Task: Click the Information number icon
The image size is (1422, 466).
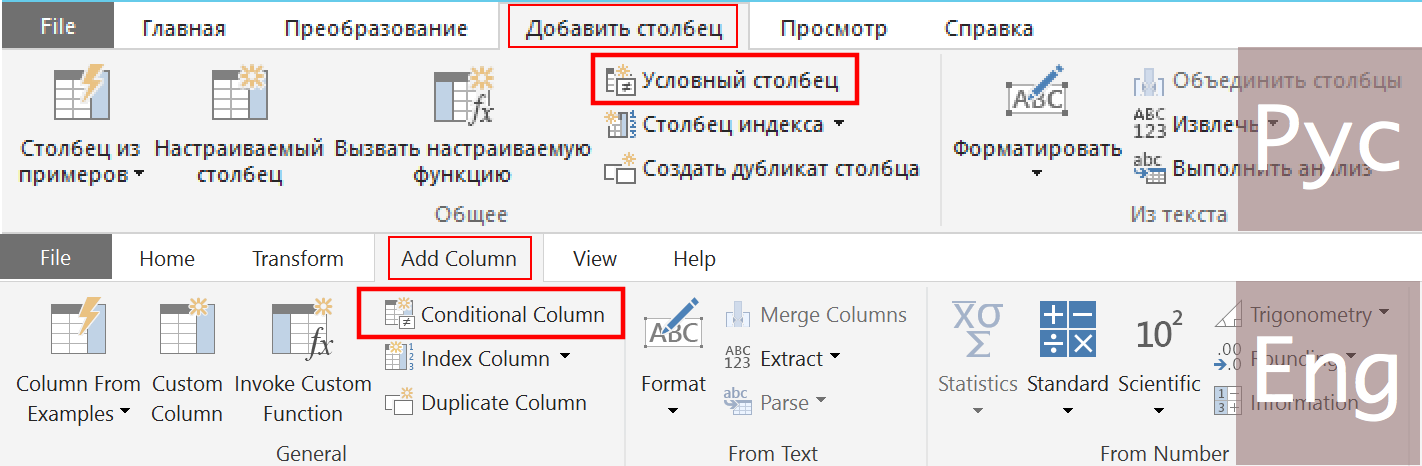Action: (1228, 403)
